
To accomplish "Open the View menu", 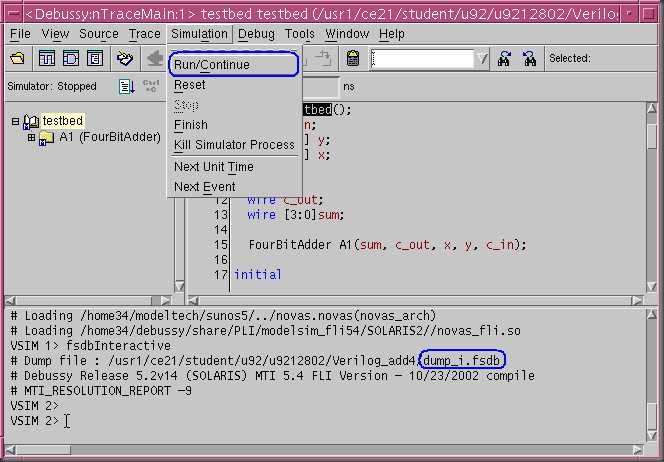I will [55, 33].
